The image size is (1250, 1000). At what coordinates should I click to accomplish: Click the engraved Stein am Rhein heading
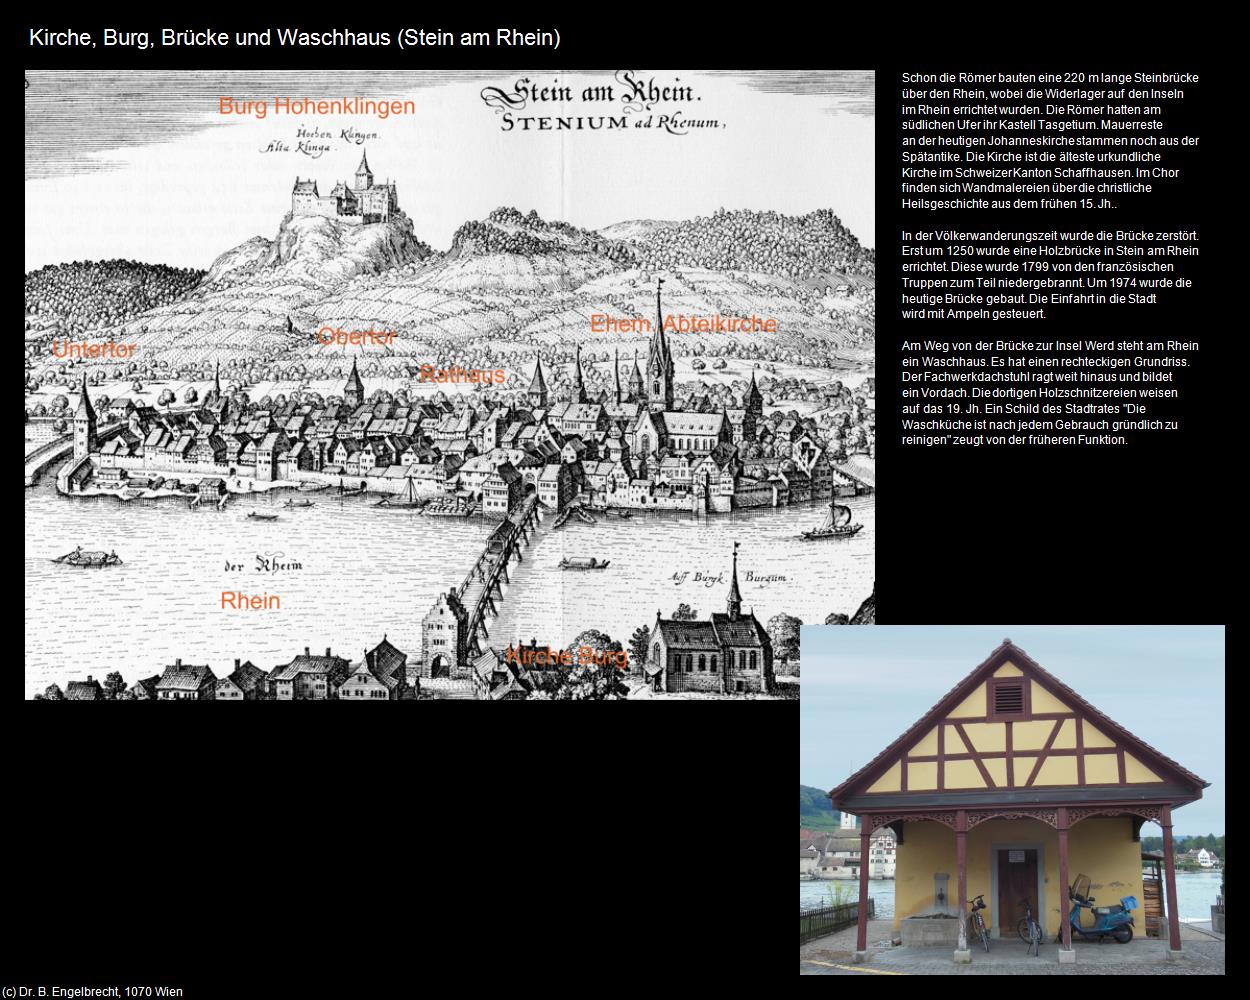point(593,93)
